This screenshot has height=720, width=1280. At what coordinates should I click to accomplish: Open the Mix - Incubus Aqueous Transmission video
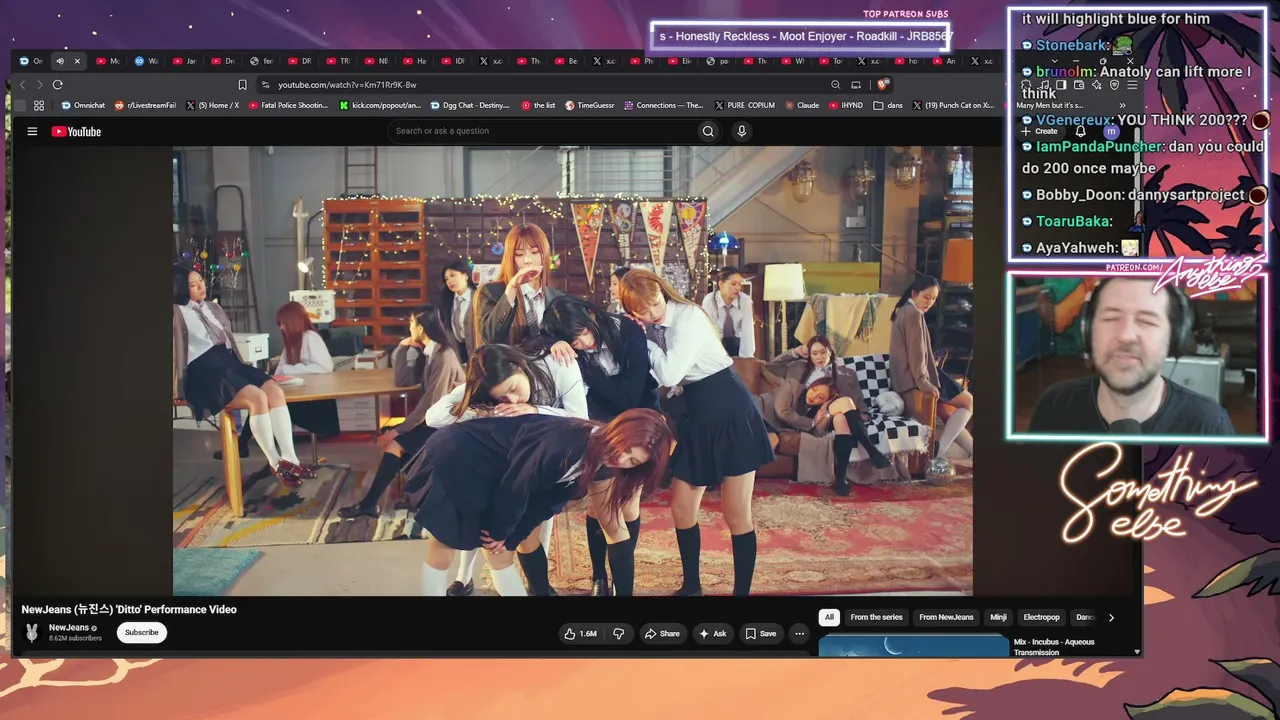click(x=1054, y=647)
